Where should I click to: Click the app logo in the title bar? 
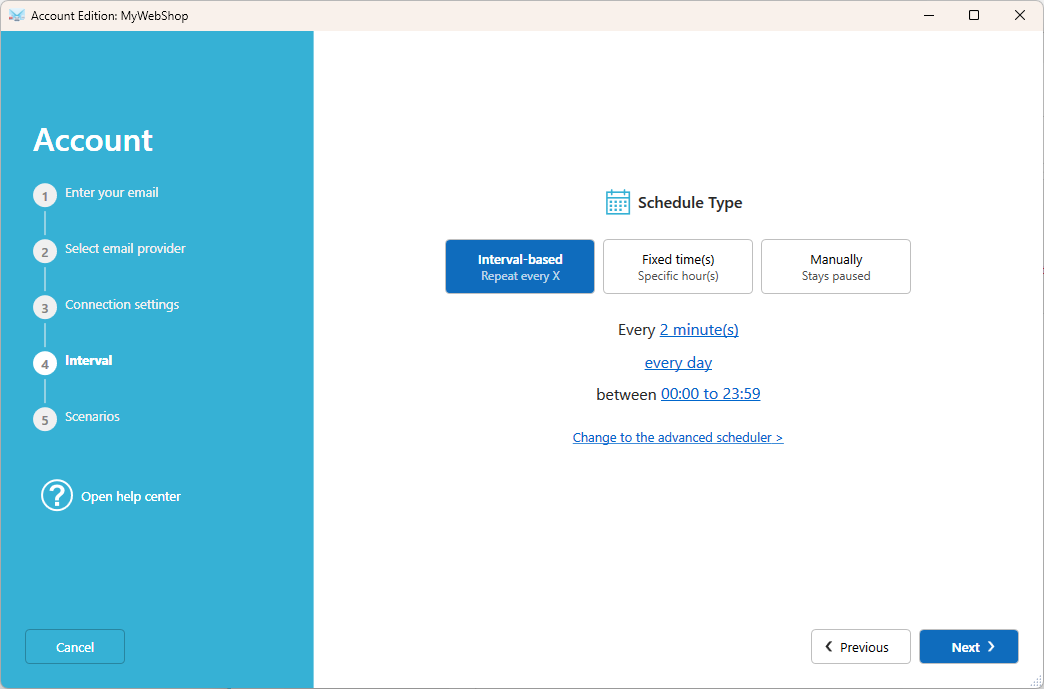[17, 15]
